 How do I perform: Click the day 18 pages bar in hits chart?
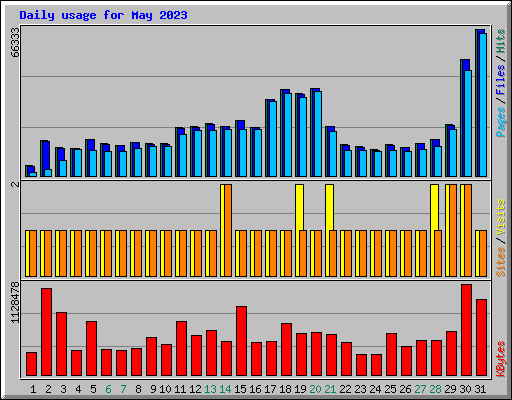pos(288,135)
